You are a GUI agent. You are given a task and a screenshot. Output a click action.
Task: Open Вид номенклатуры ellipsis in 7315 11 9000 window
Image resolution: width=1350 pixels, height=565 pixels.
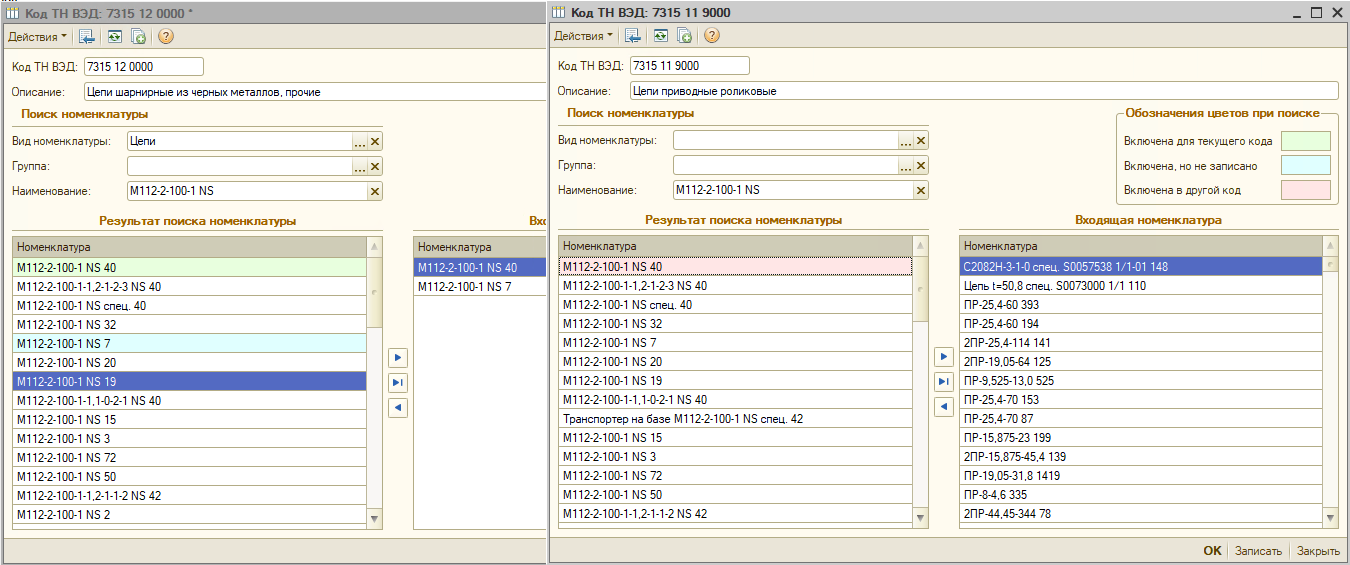pyautogui.click(x=906, y=141)
